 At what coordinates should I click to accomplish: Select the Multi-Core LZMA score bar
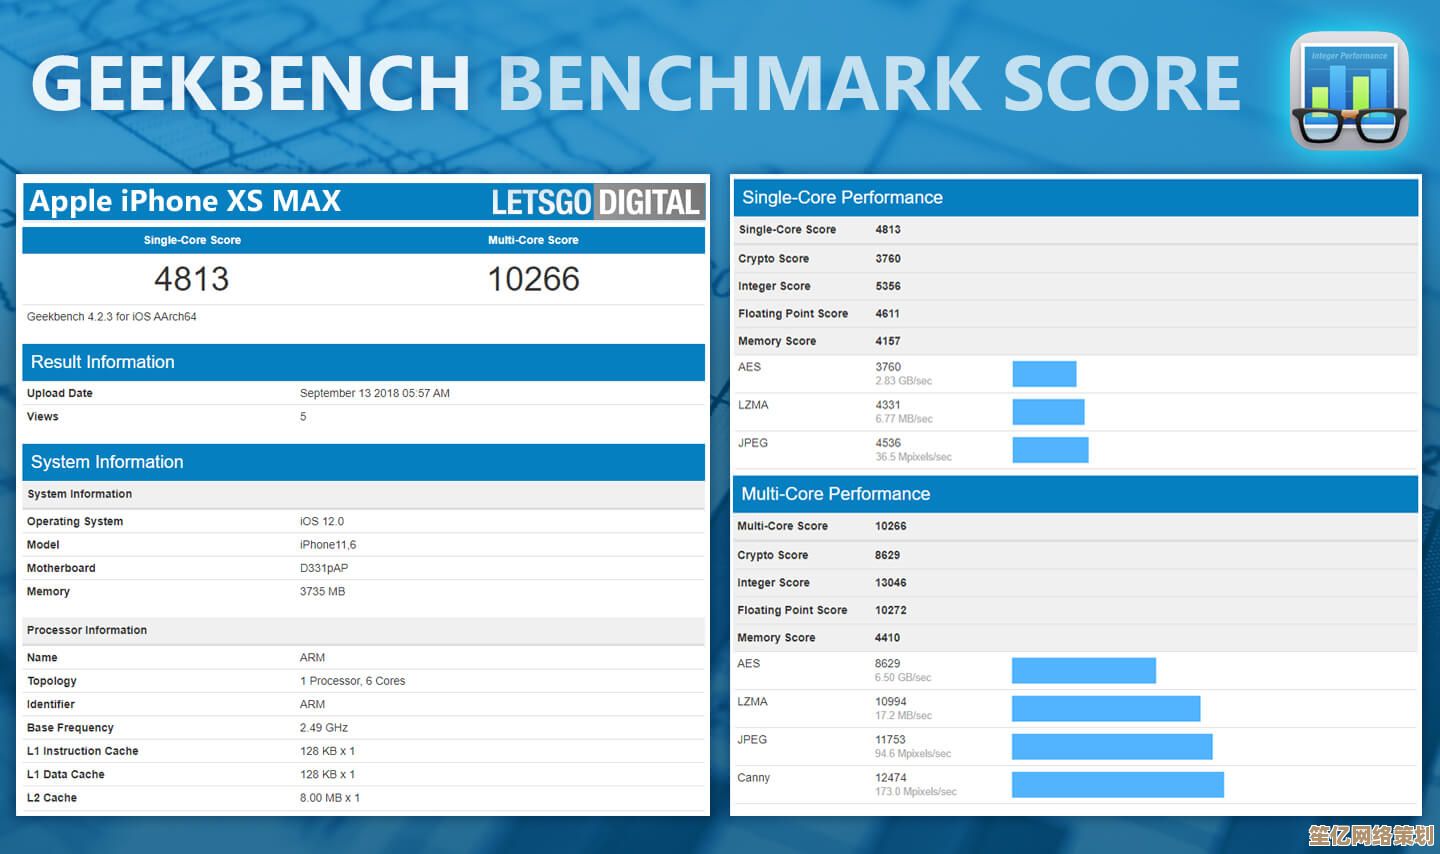[1105, 709]
